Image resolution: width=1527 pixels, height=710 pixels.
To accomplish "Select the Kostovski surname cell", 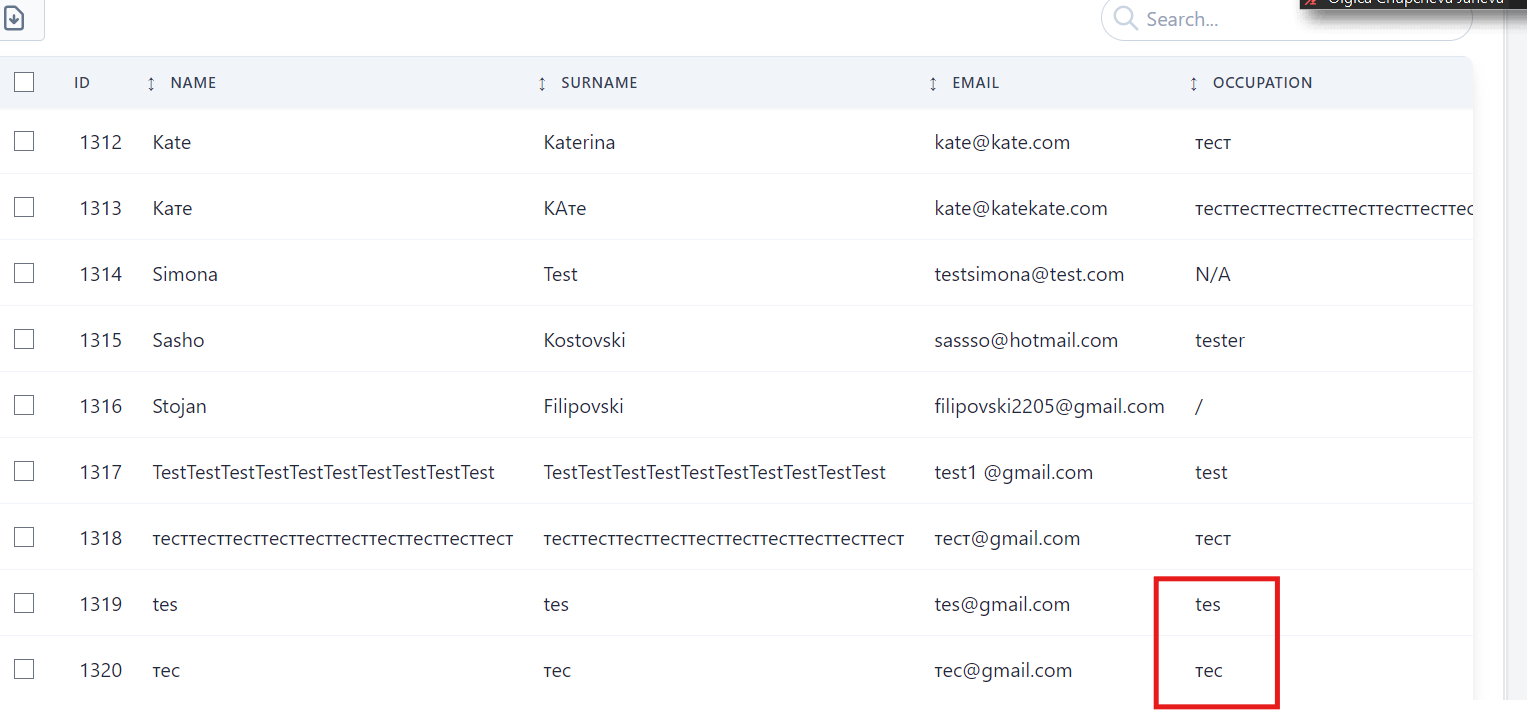I will pos(584,340).
